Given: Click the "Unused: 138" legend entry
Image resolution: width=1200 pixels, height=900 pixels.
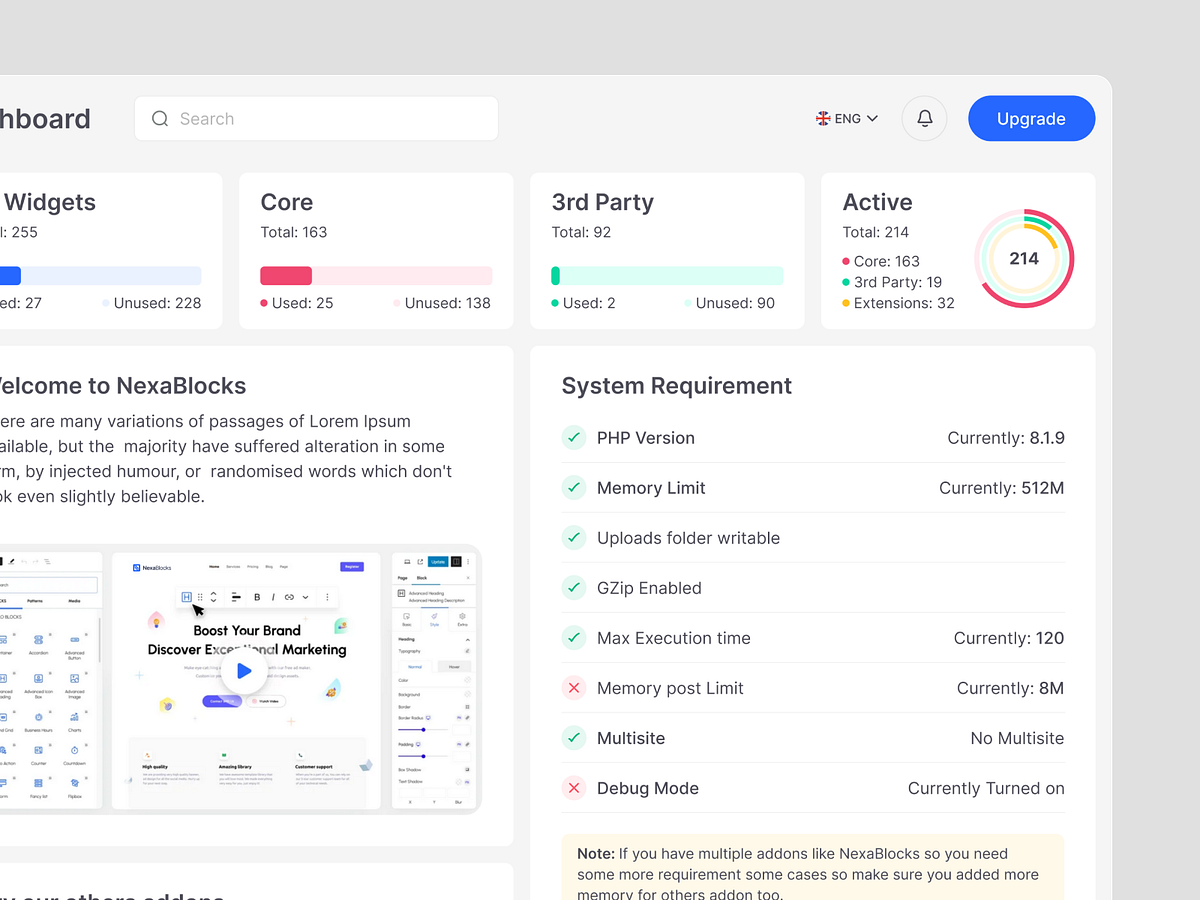Looking at the screenshot, I should pos(442,303).
